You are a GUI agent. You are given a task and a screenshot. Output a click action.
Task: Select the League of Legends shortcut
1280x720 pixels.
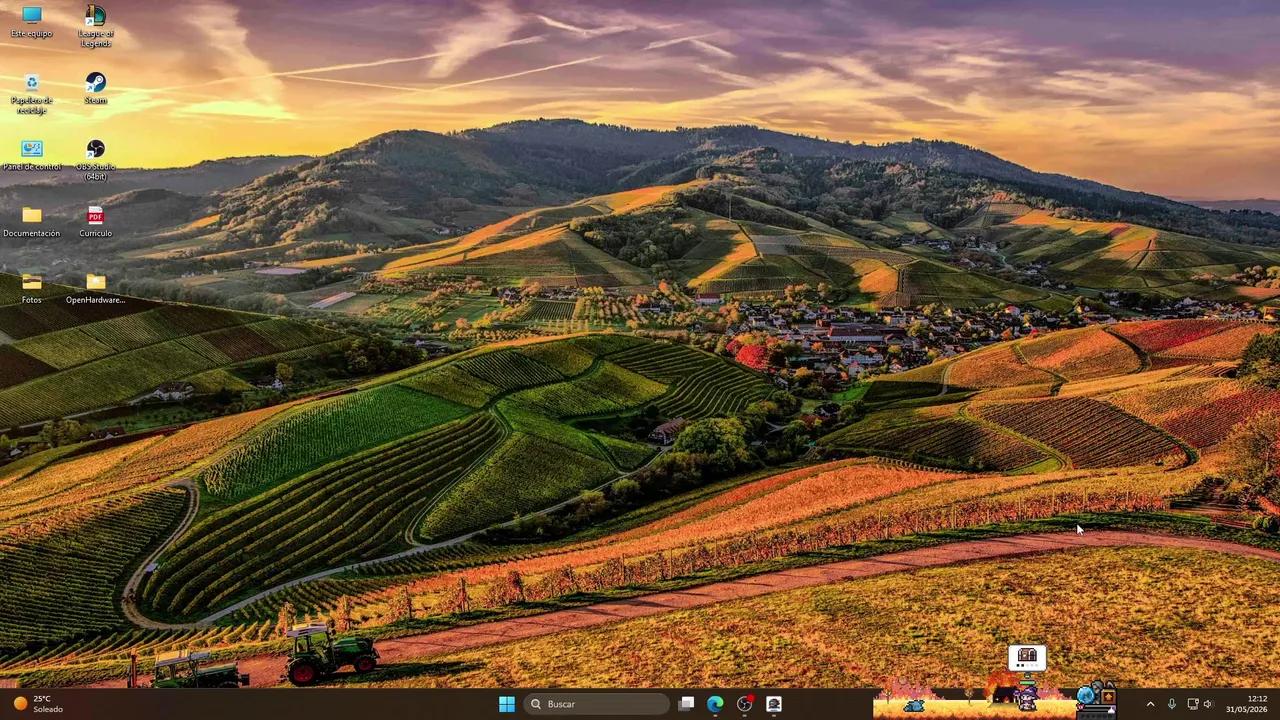95,26
